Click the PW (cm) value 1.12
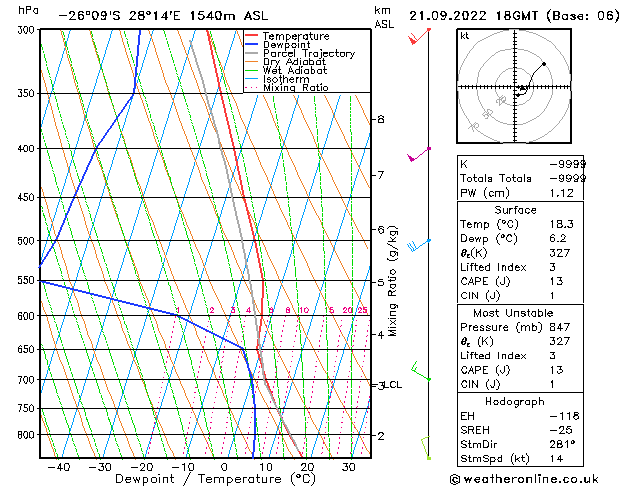 (562, 193)
